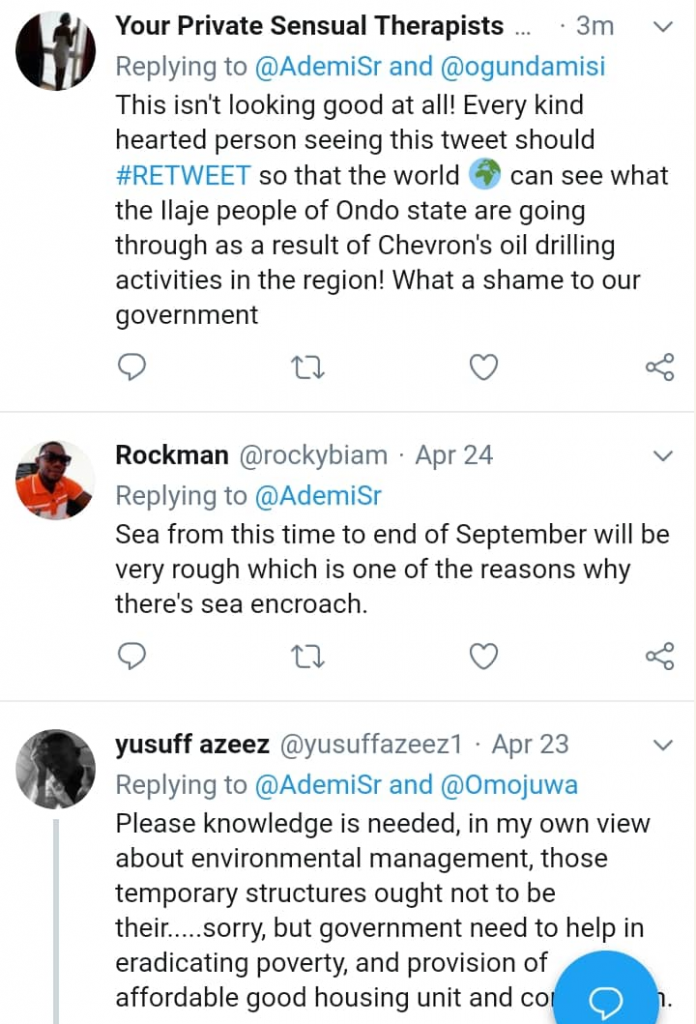View yusuff azeez's avatar photo
The image size is (696, 1024).
coord(55,768)
